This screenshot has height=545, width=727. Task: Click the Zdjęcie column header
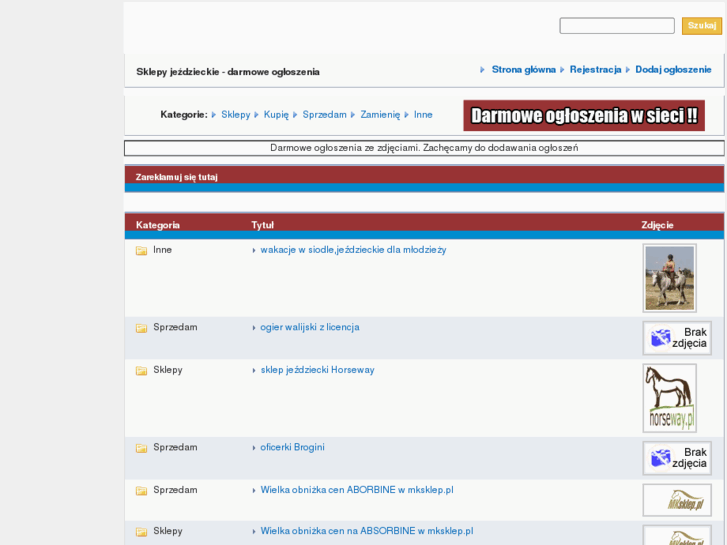click(657, 225)
